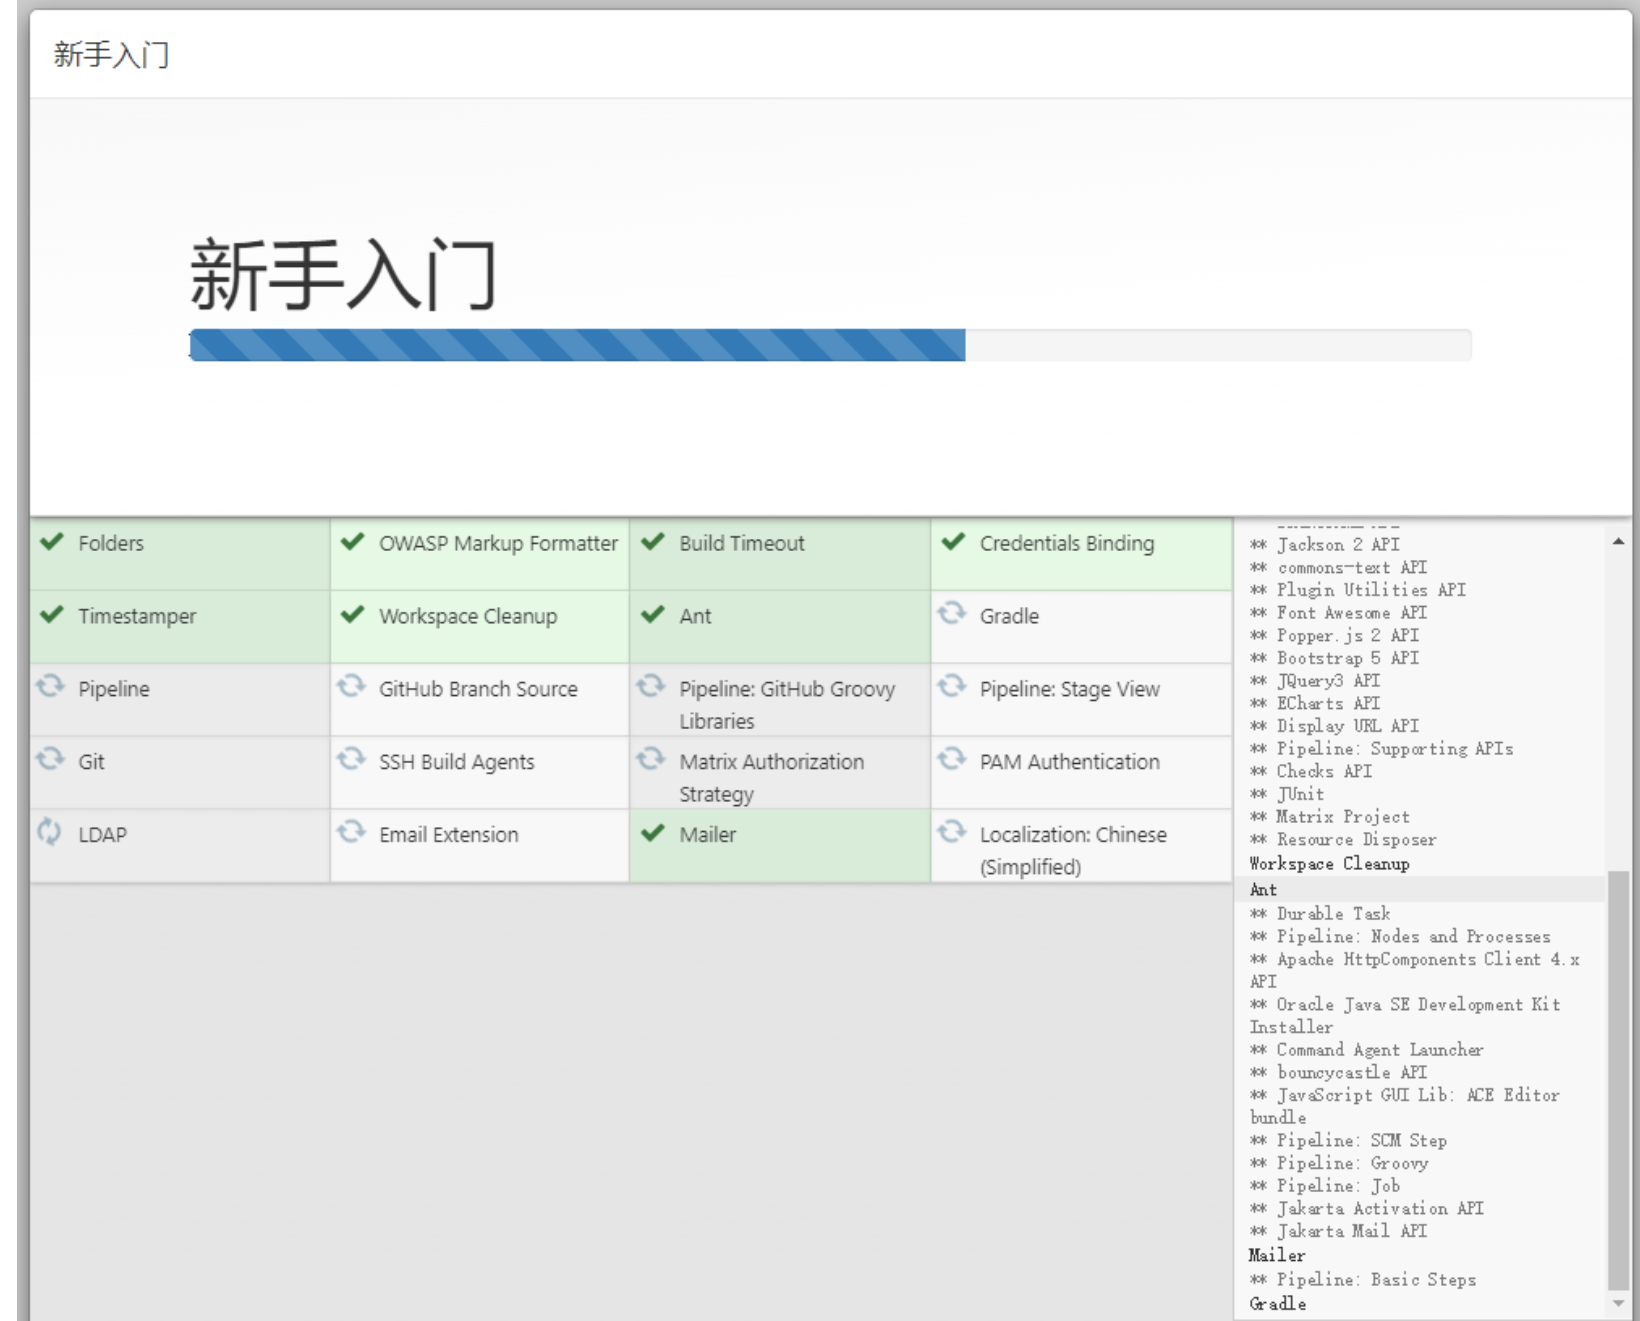Click the log panel scrollbar thumb
Image resolution: width=1640 pixels, height=1321 pixels.
(1618, 1080)
